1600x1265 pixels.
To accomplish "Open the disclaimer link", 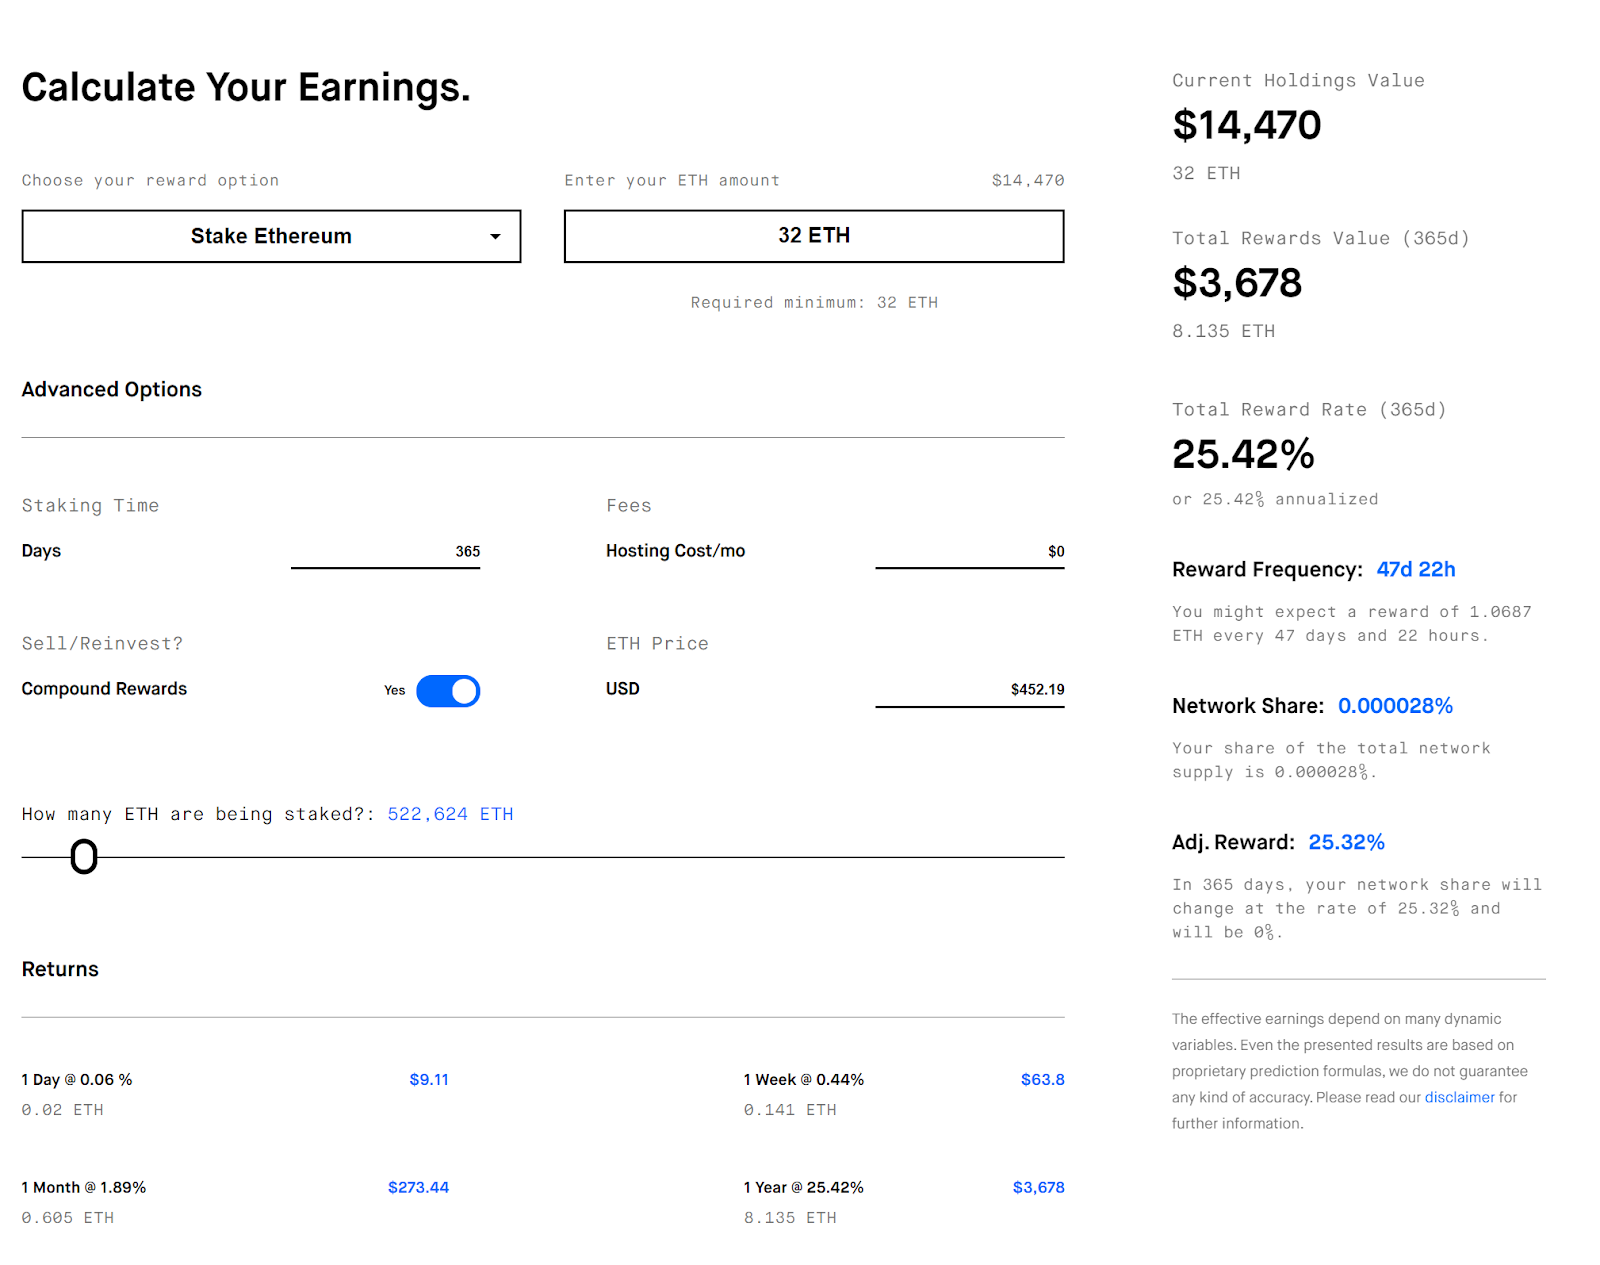I will 1459,1097.
